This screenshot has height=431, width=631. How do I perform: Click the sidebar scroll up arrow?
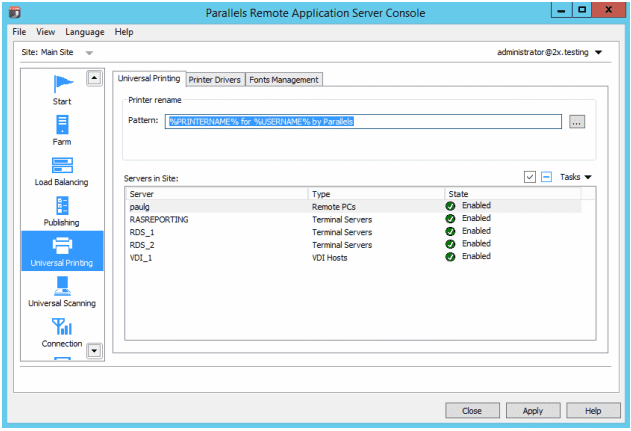coord(94,78)
